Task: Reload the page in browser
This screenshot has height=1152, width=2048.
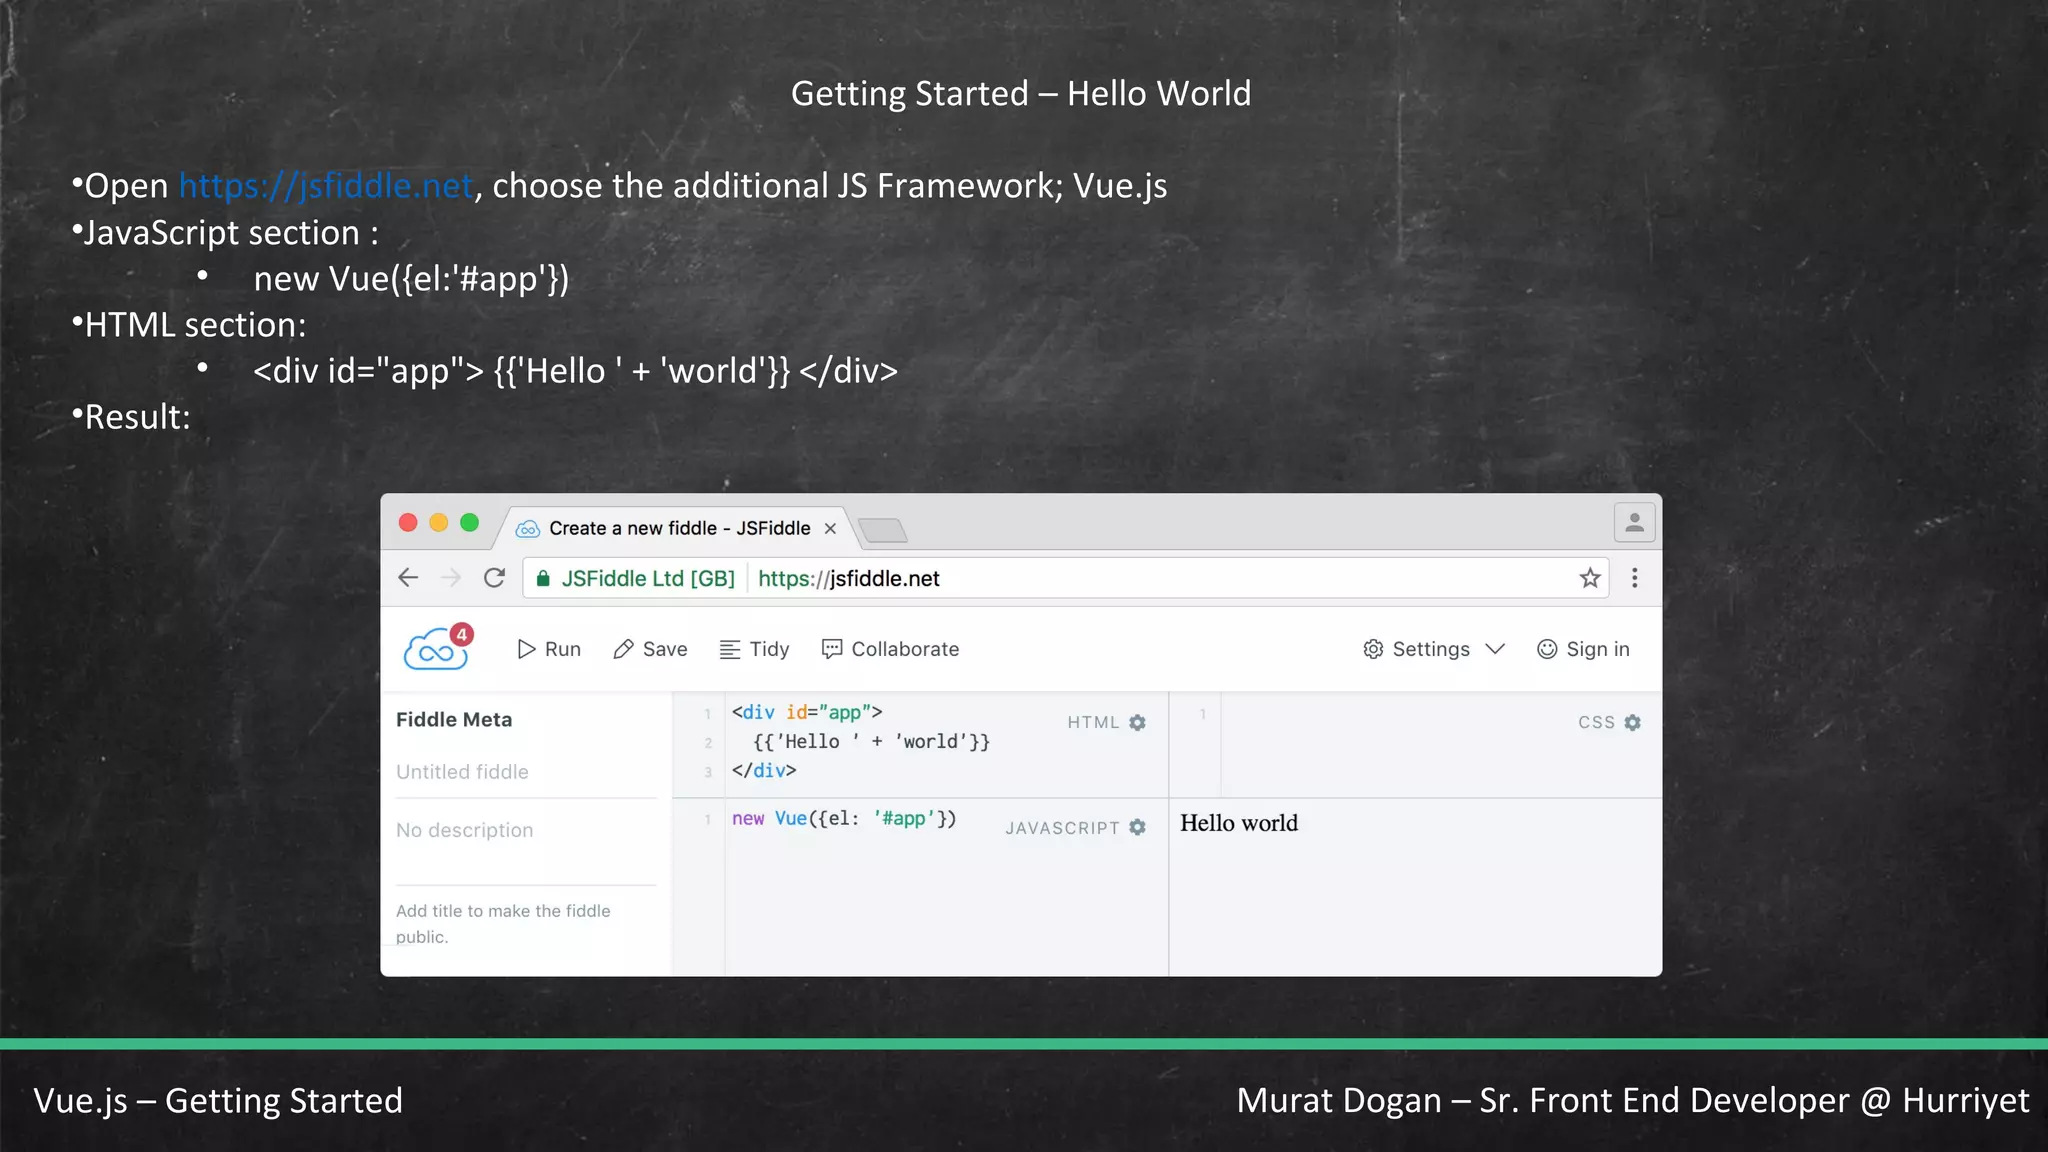Action: [x=494, y=578]
